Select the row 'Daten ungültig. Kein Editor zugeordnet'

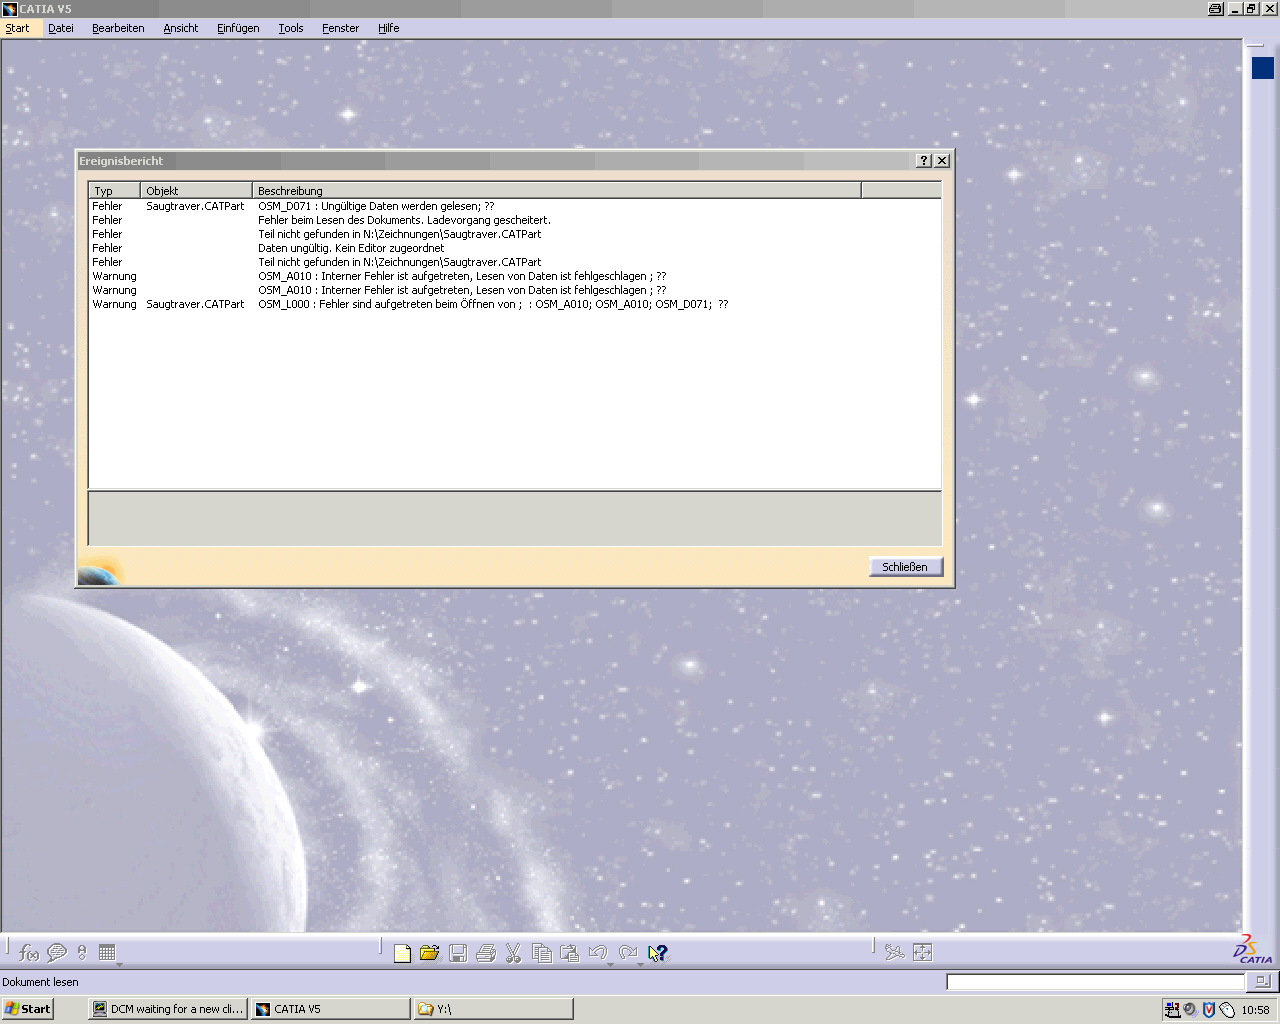click(x=515, y=248)
